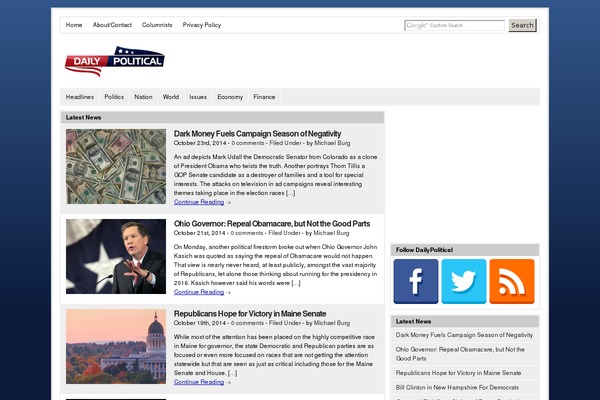Click the October 21st, 2014 article date
The width and height of the screenshot is (600, 400).
point(199,233)
